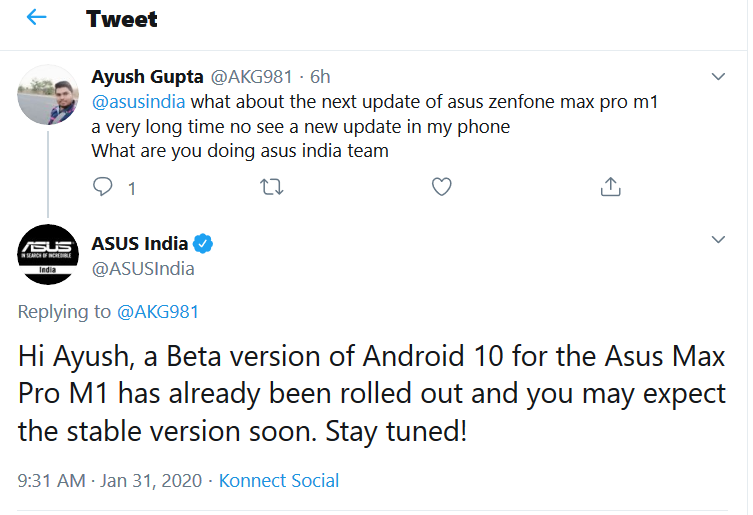Like Ayush Gupta's tweet with heart icon
Image resolution: width=753 pixels, height=515 pixels.
click(x=441, y=187)
